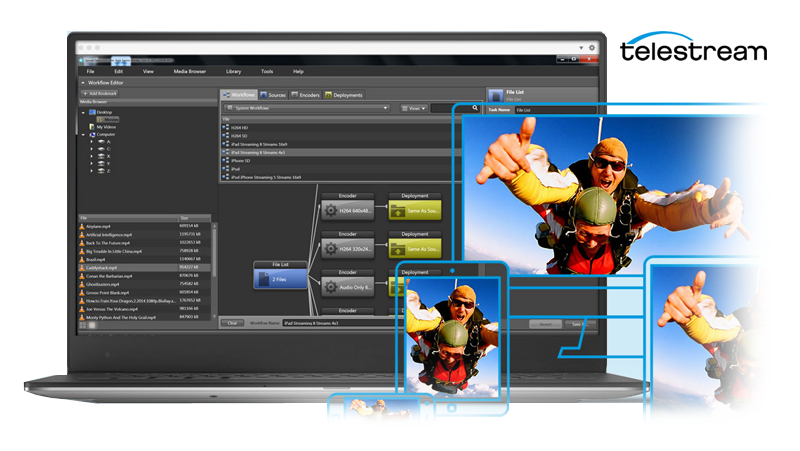Click the Clear button

pyautogui.click(x=232, y=323)
